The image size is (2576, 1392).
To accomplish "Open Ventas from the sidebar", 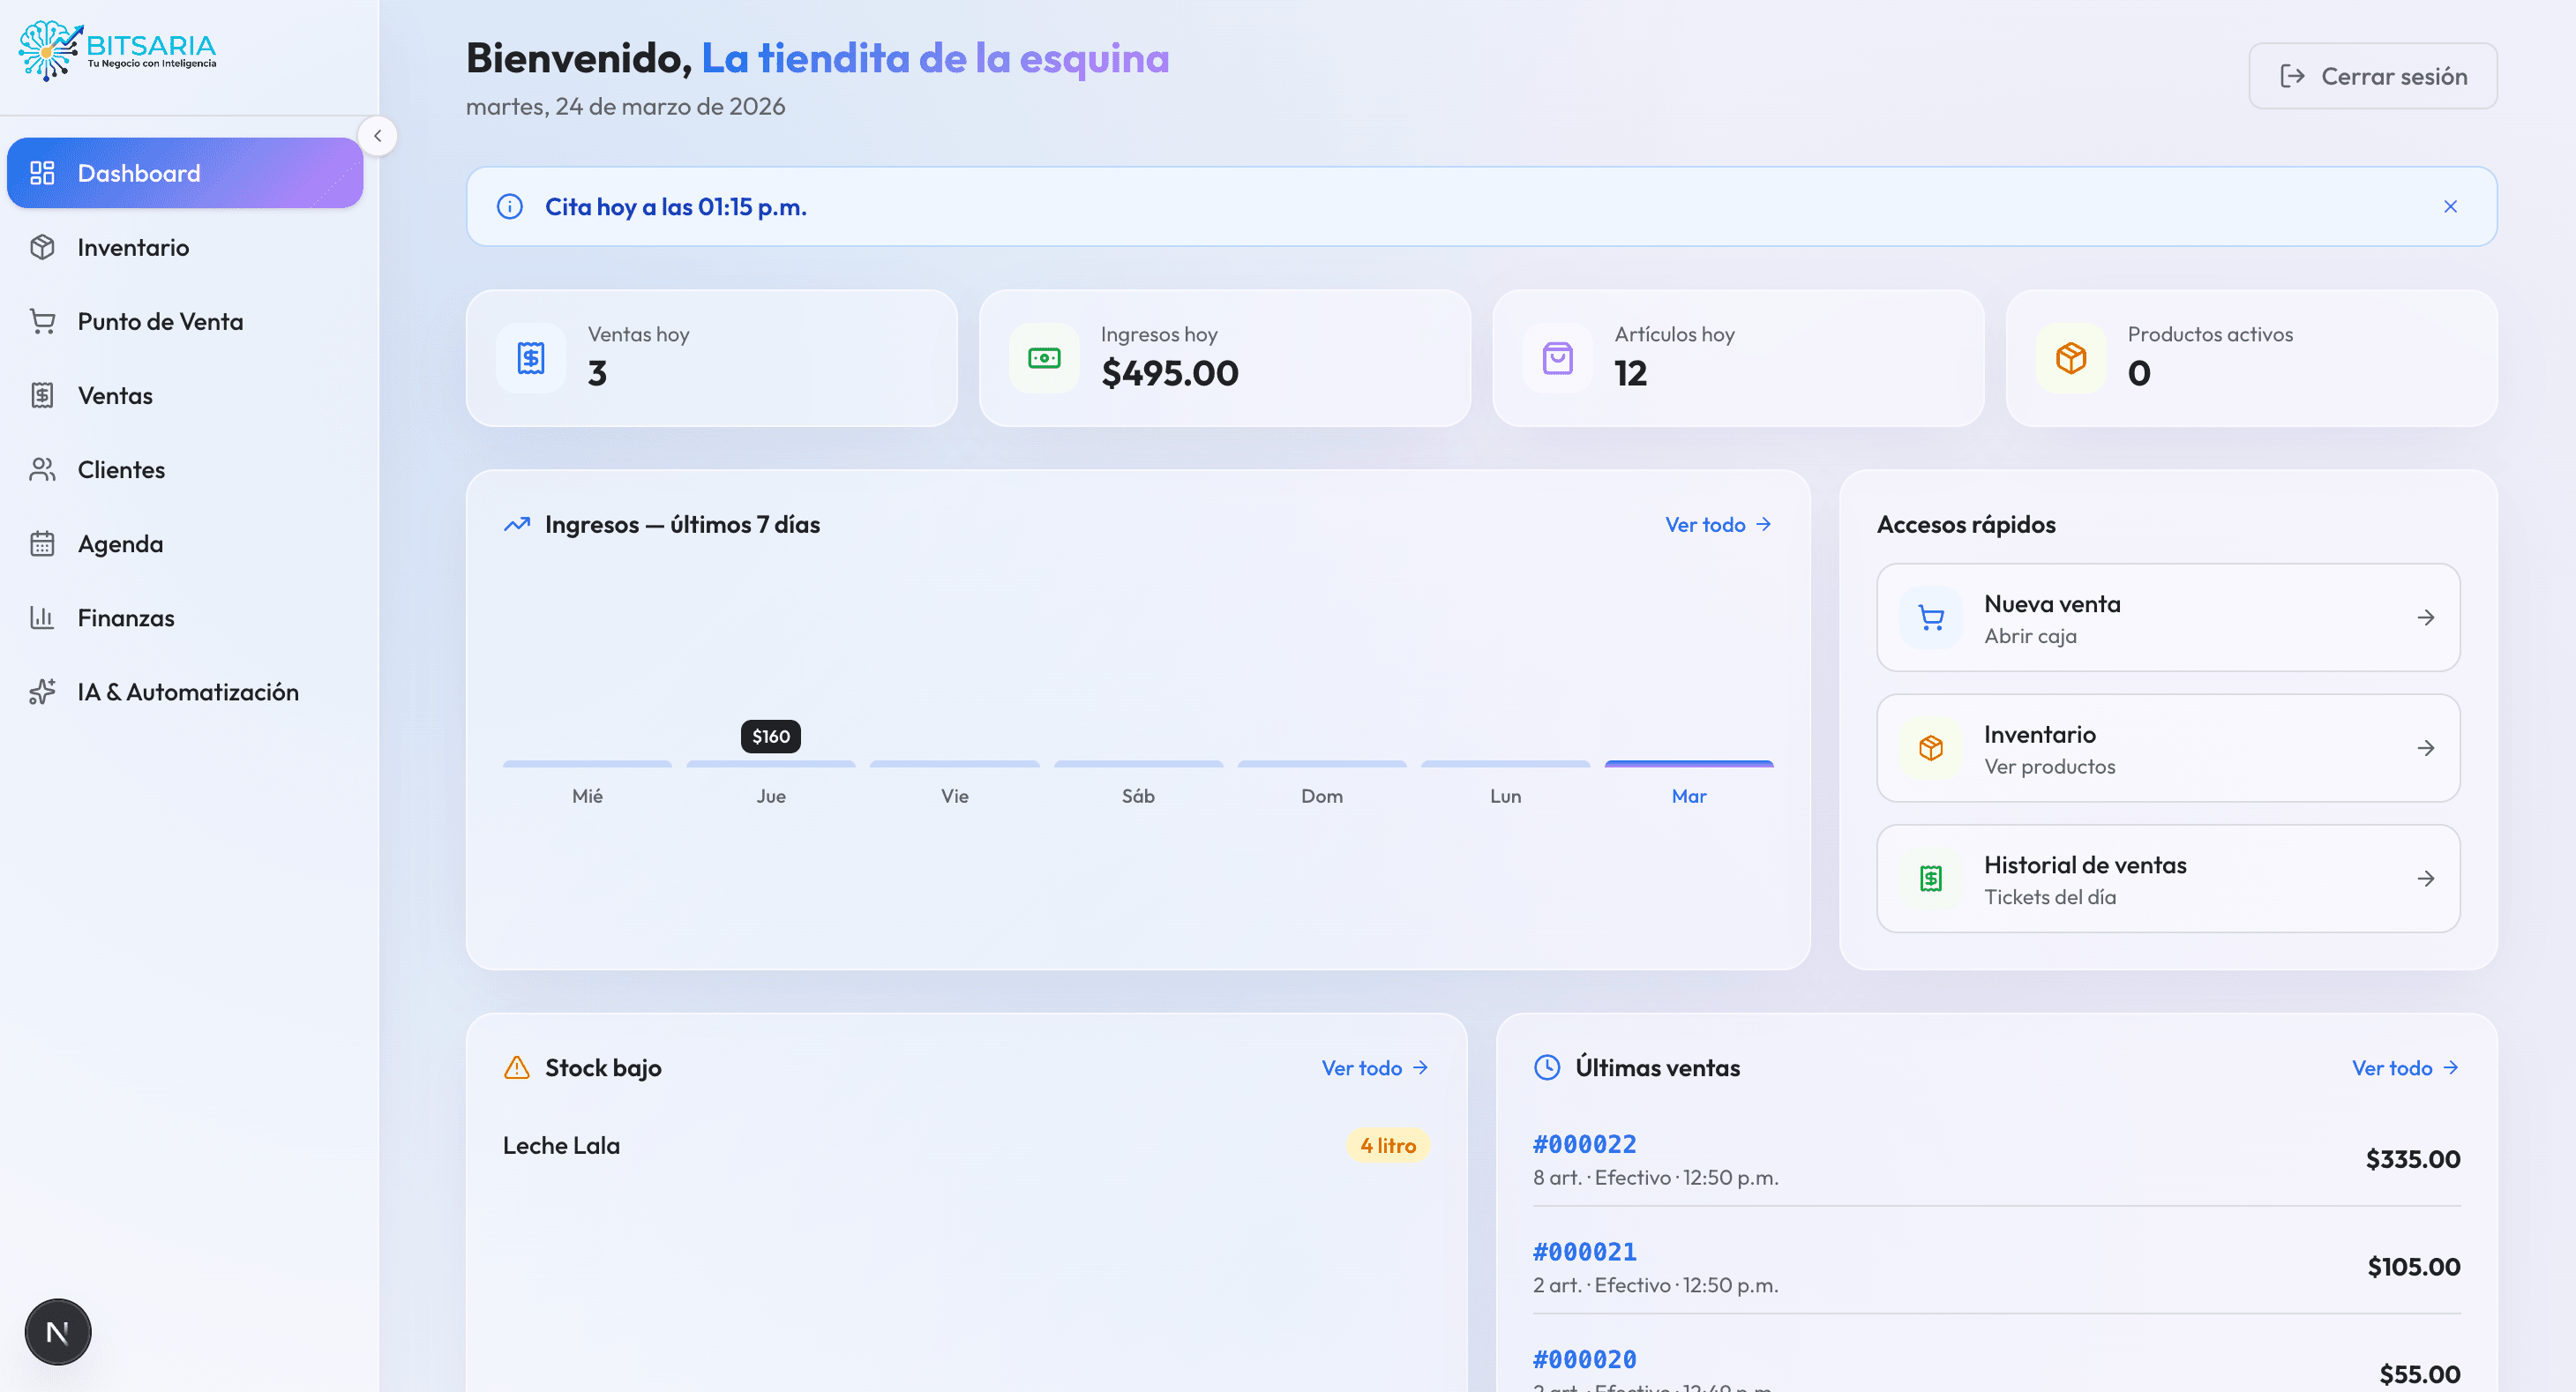I will (114, 395).
